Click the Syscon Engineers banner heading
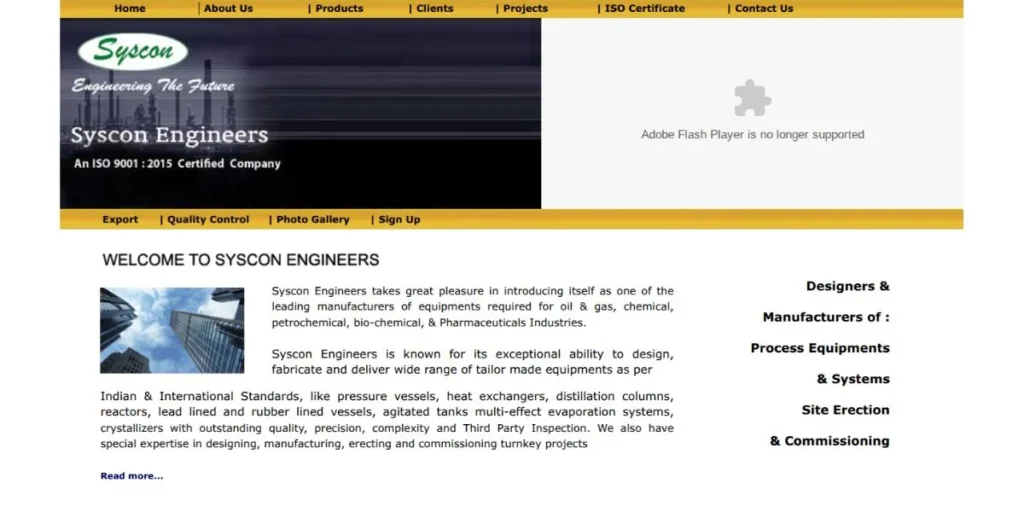1024x512 pixels. (x=169, y=135)
